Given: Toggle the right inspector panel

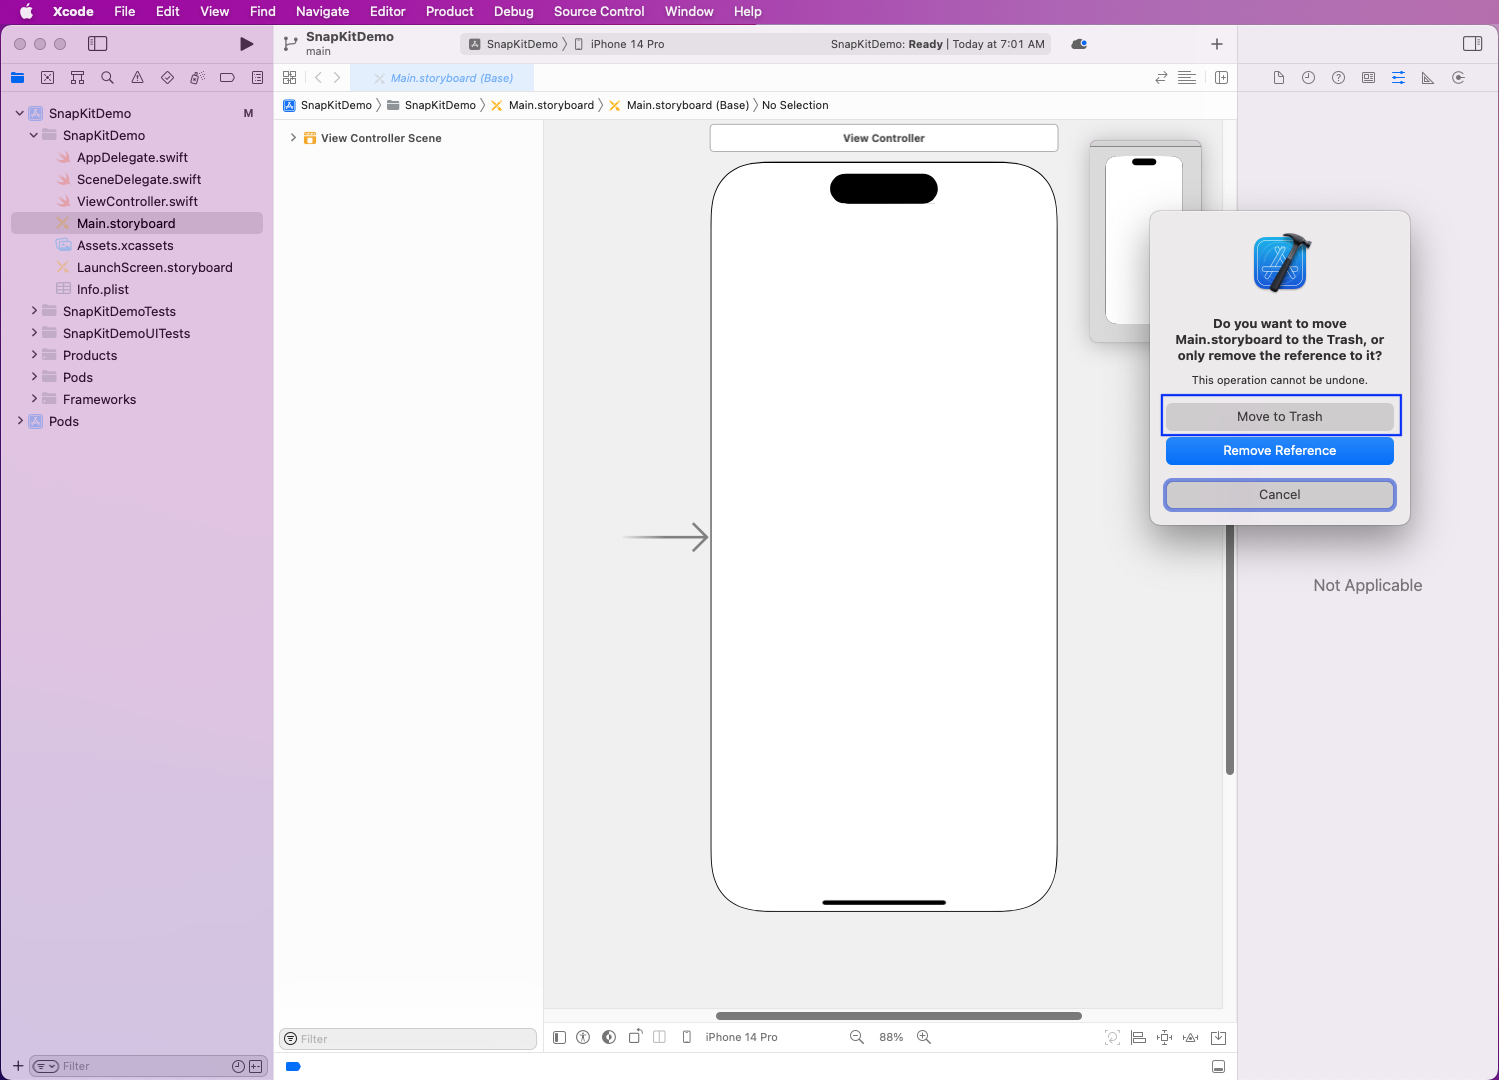Looking at the screenshot, I should coord(1472,44).
